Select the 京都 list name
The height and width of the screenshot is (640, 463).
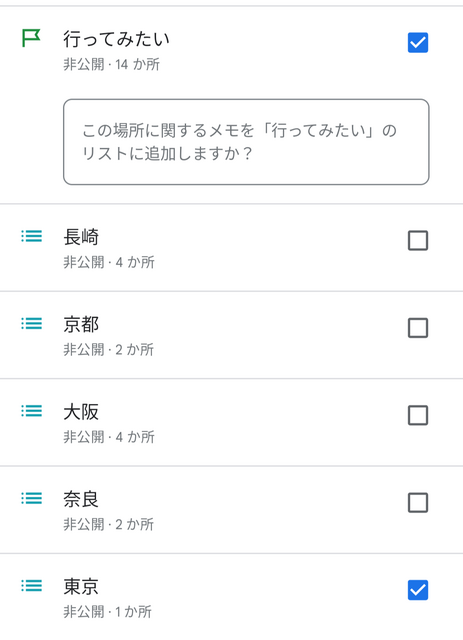[x=81, y=324]
